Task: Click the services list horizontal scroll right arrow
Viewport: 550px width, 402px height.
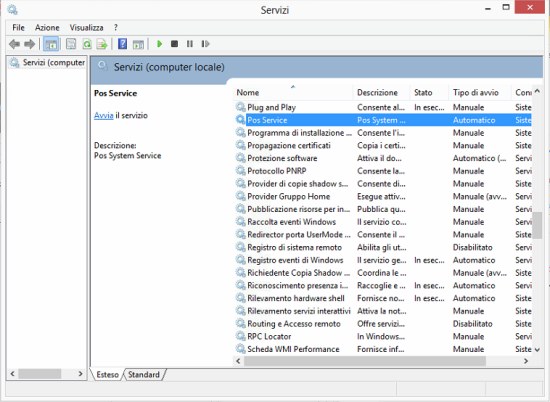Action: [526, 361]
